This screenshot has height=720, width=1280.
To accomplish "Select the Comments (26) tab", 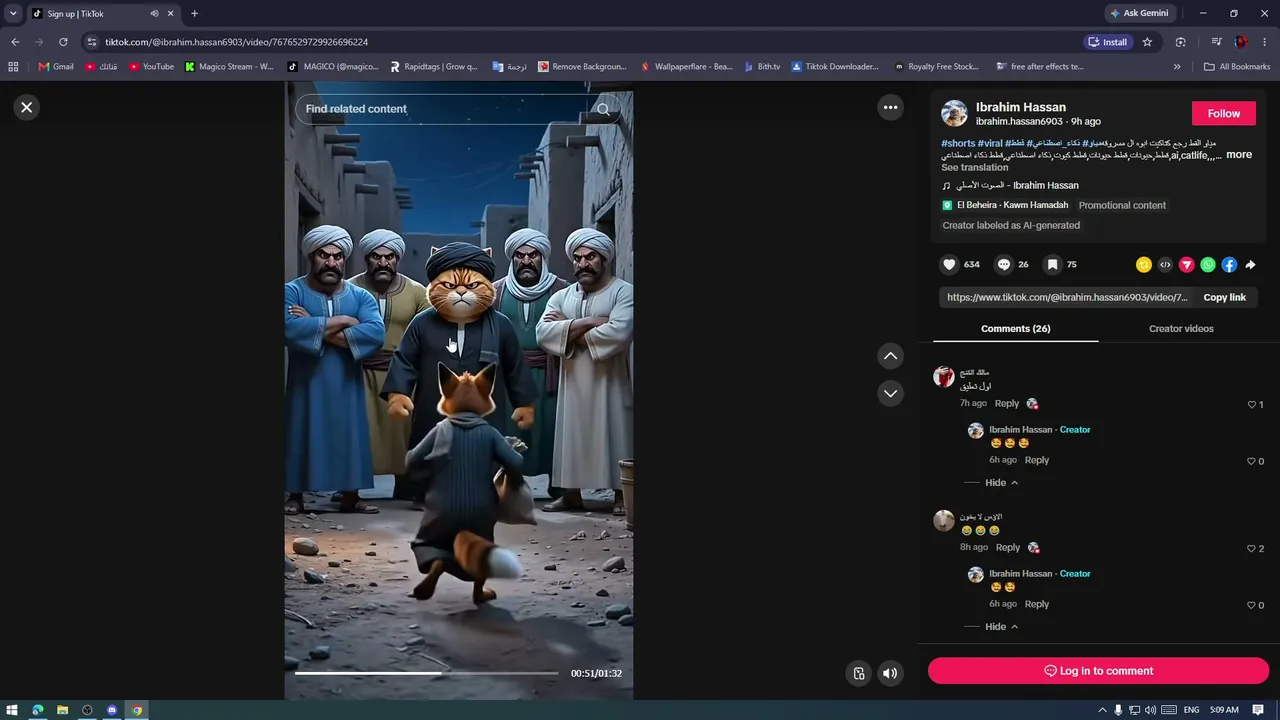I will pyautogui.click(x=1015, y=328).
